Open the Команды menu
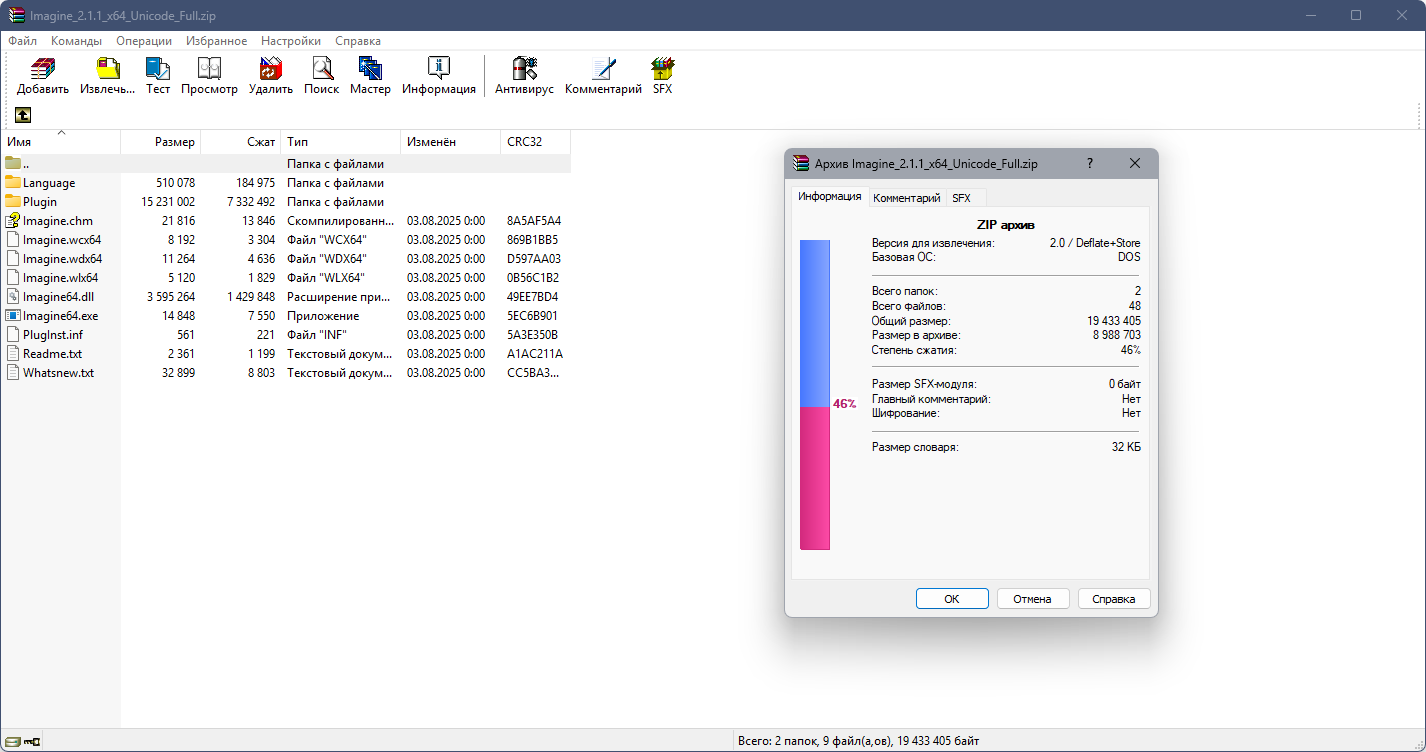 click(x=76, y=41)
